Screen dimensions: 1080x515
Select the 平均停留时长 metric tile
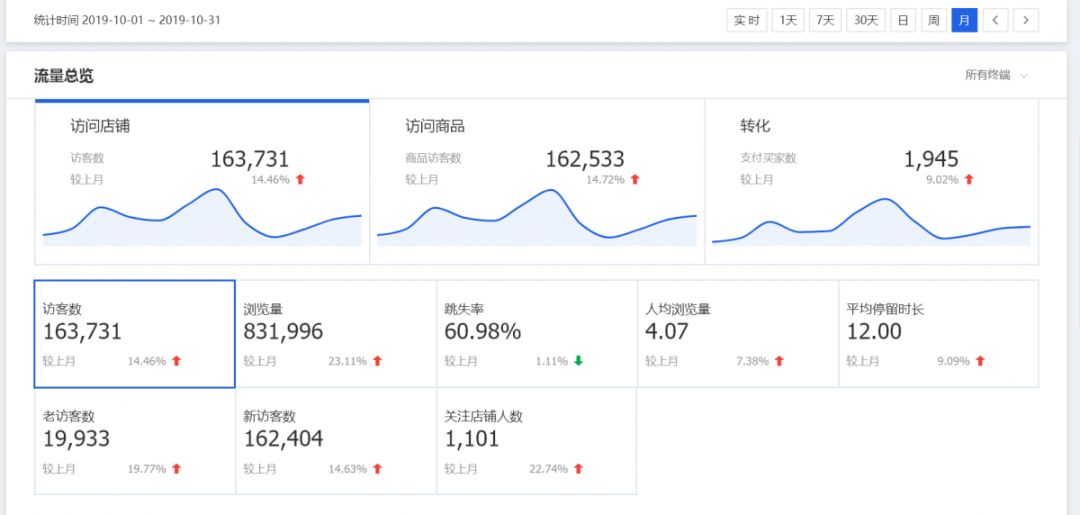(939, 334)
